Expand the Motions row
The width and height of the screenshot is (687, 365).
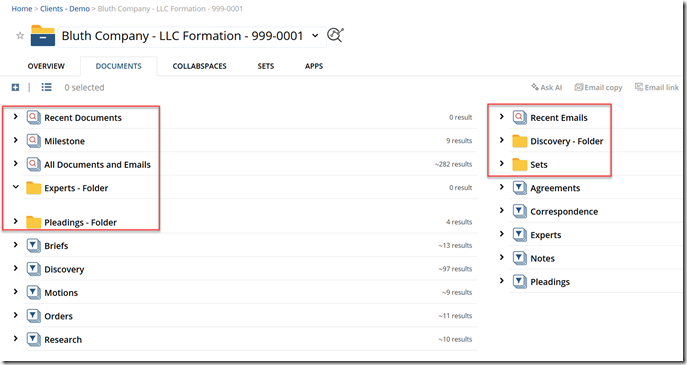coord(15,291)
